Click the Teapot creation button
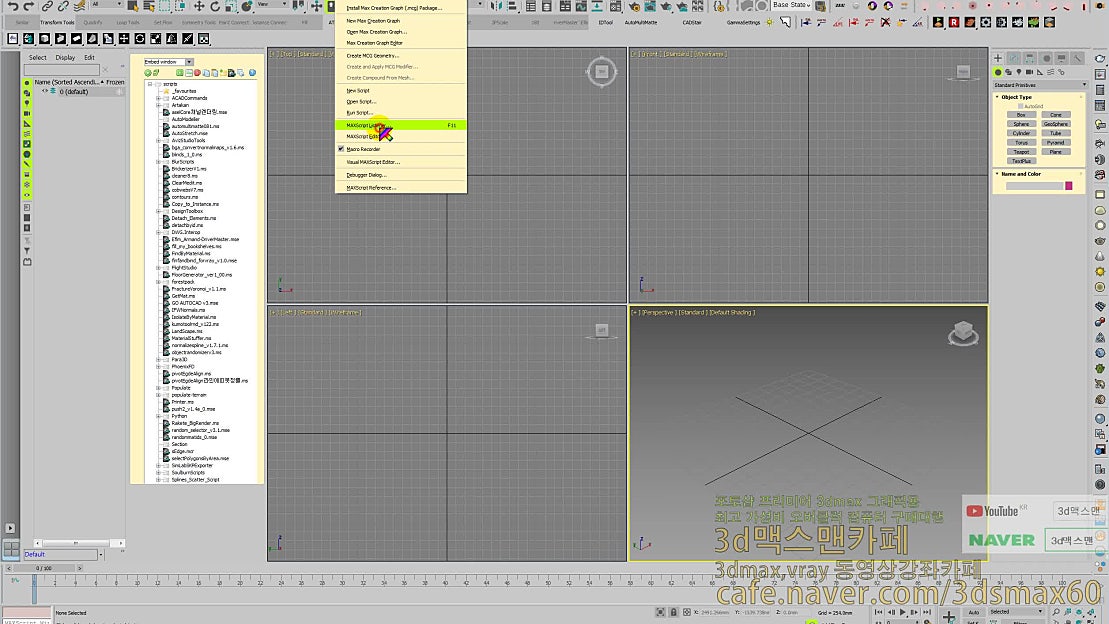Image resolution: width=1109 pixels, height=624 pixels. (1021, 151)
